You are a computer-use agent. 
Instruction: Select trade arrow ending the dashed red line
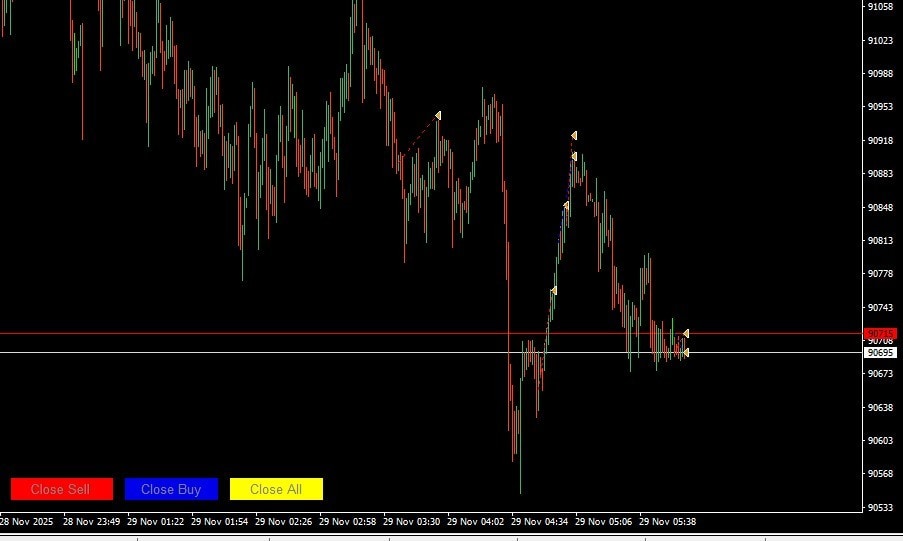[x=438, y=116]
